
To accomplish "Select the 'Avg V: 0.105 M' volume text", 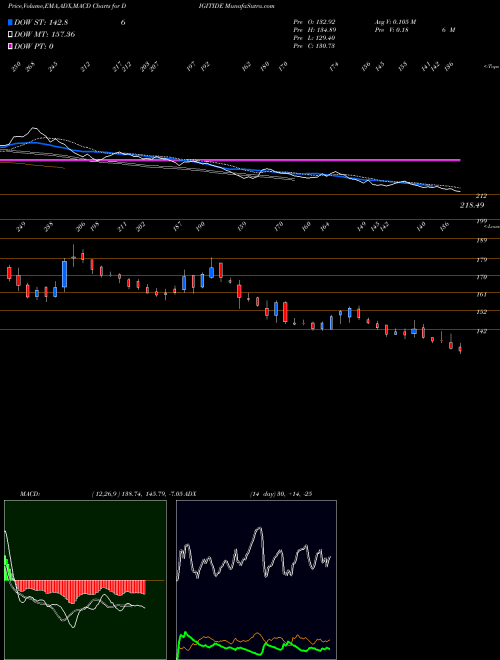I will pos(395,22).
